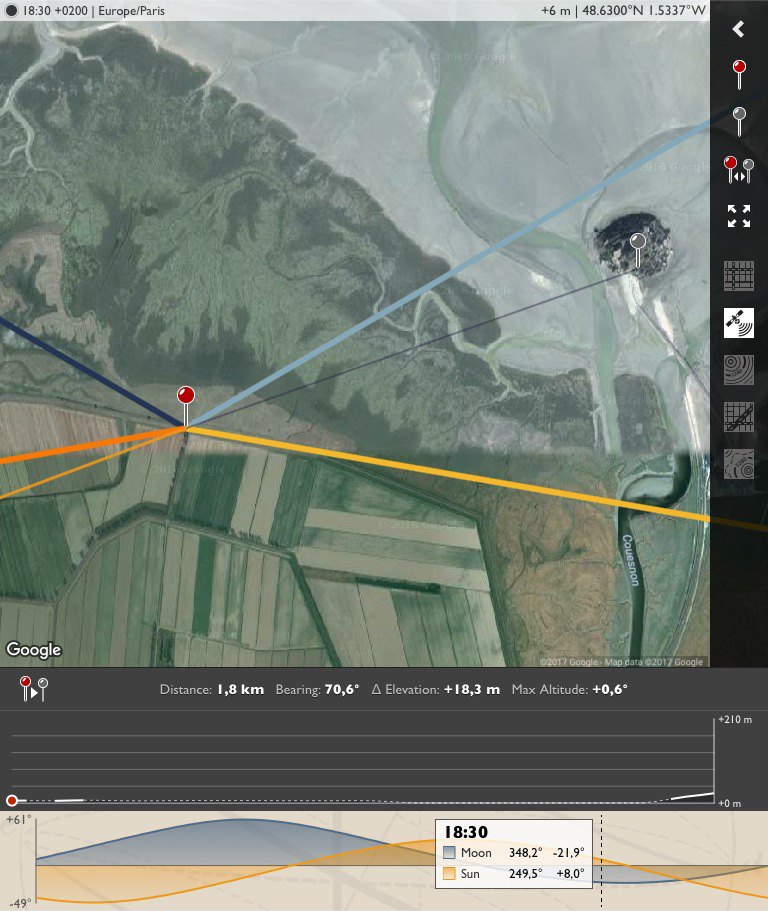The height and width of the screenshot is (911, 768).
Task: Click the Moon altitude -21,9° value
Action: (x=568, y=852)
